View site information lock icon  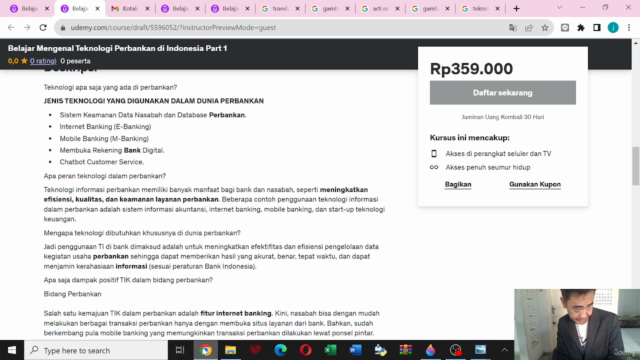click(x=62, y=28)
